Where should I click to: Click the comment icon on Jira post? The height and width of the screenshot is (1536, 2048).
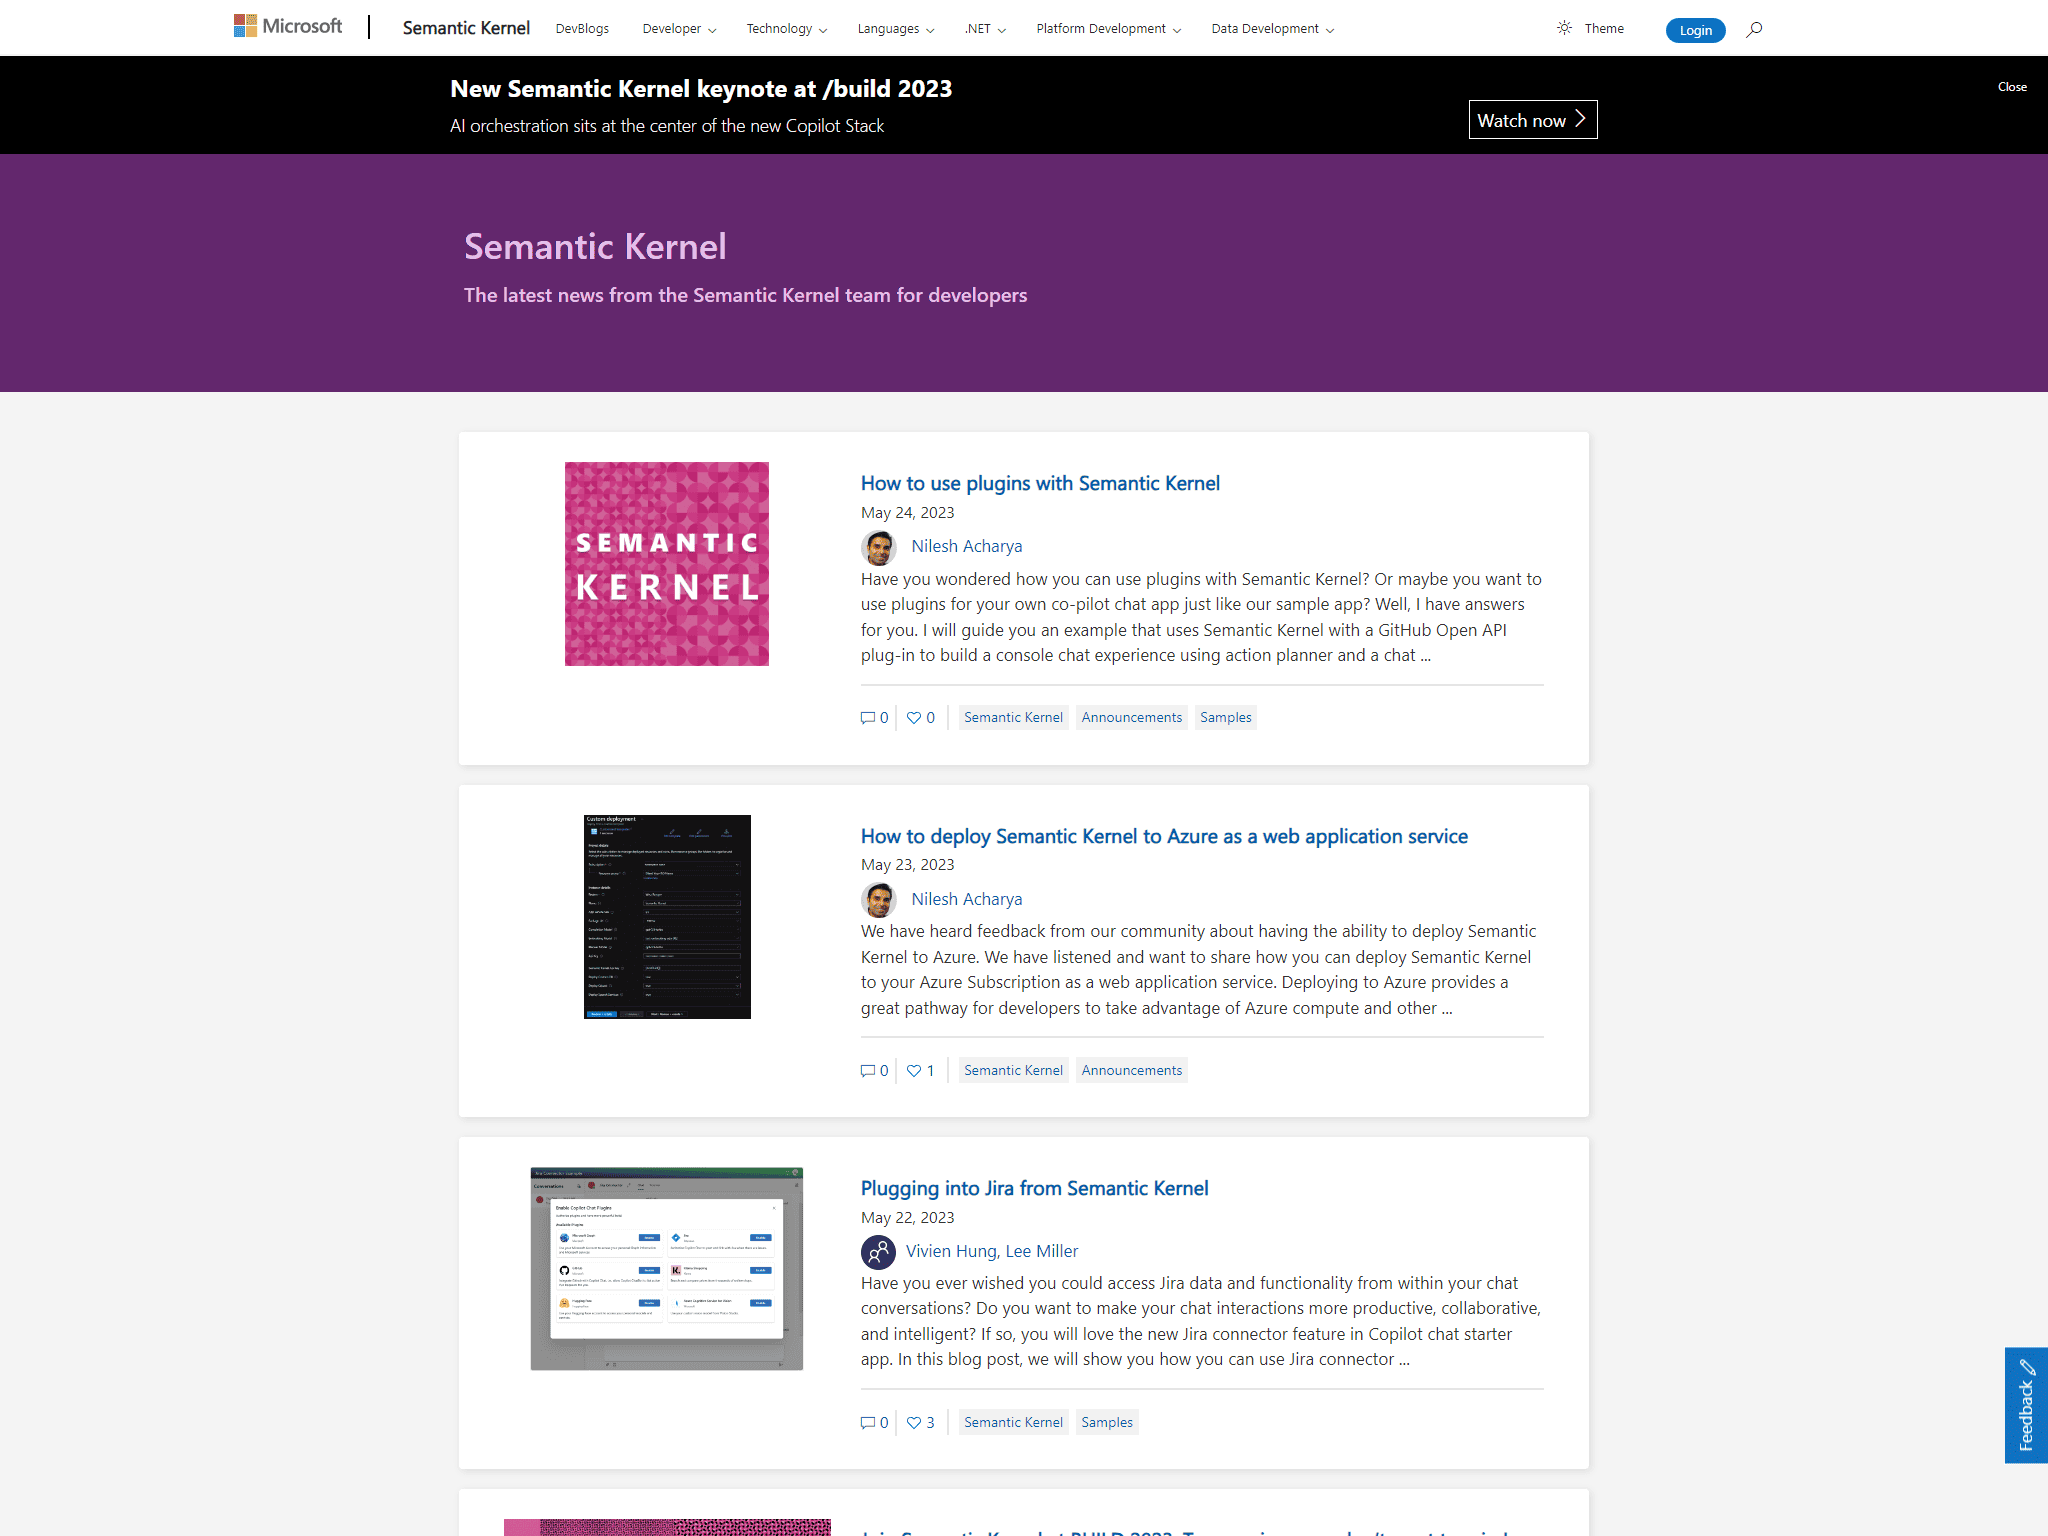868,1423
